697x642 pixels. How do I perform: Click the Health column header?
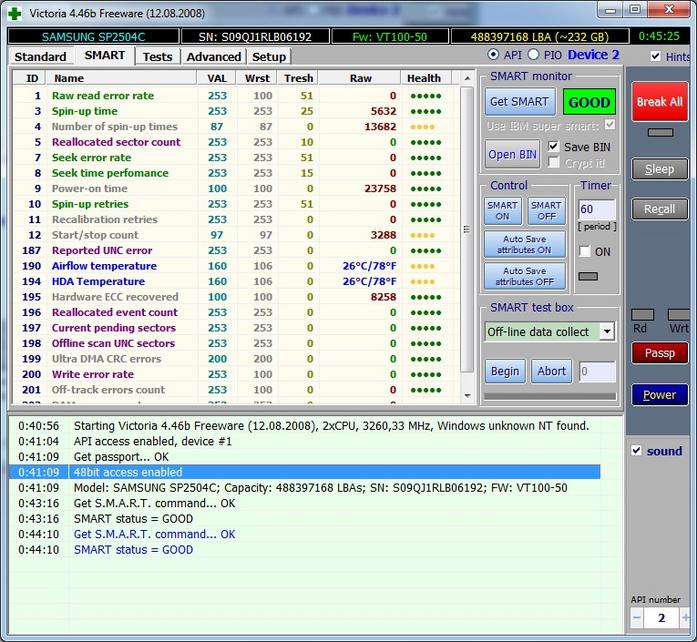pos(426,78)
